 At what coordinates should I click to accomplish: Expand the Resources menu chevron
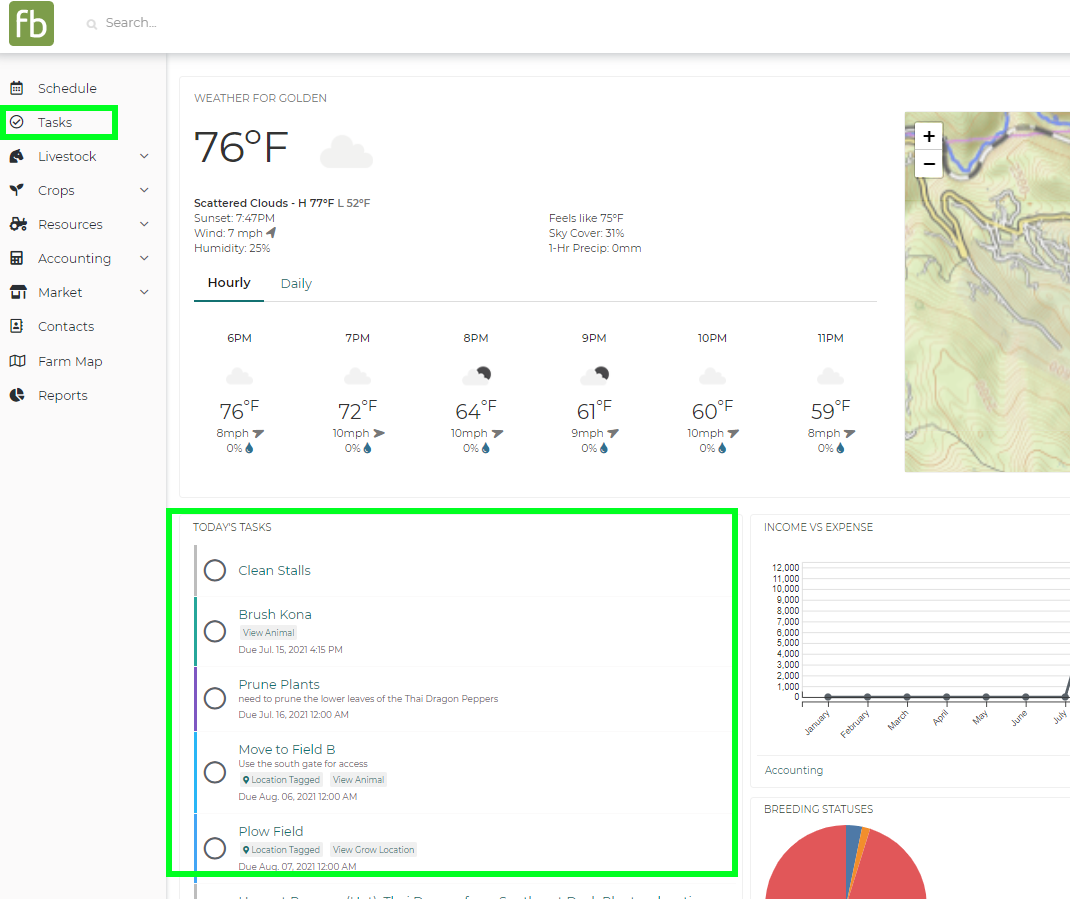[x=144, y=224]
